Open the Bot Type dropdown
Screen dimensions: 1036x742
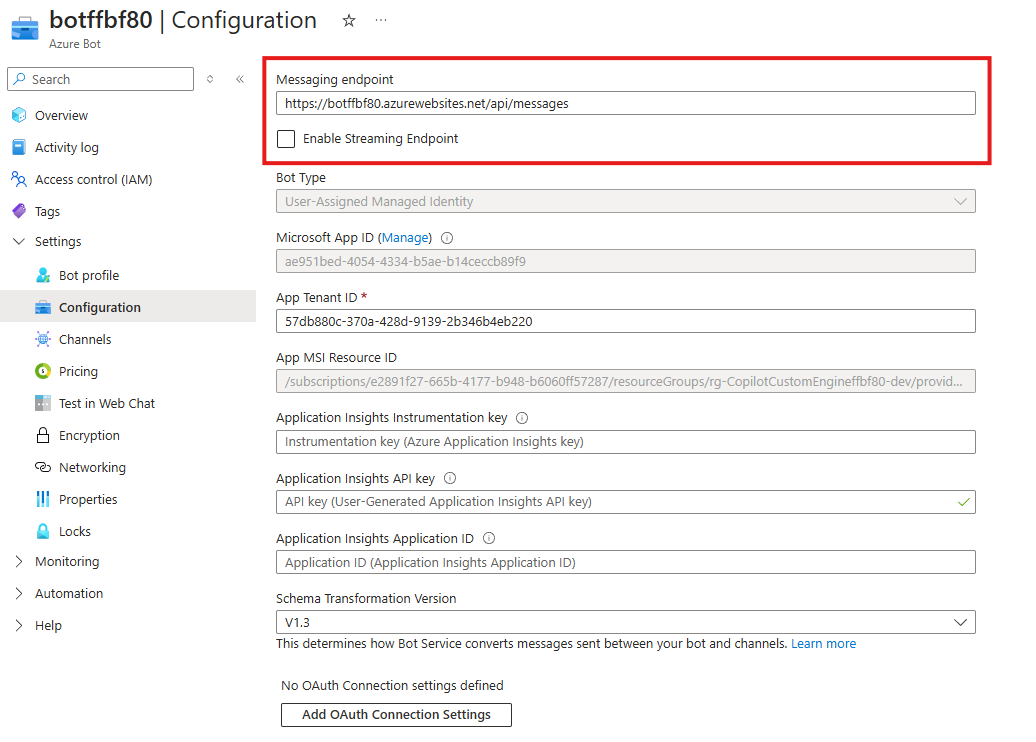(x=626, y=202)
